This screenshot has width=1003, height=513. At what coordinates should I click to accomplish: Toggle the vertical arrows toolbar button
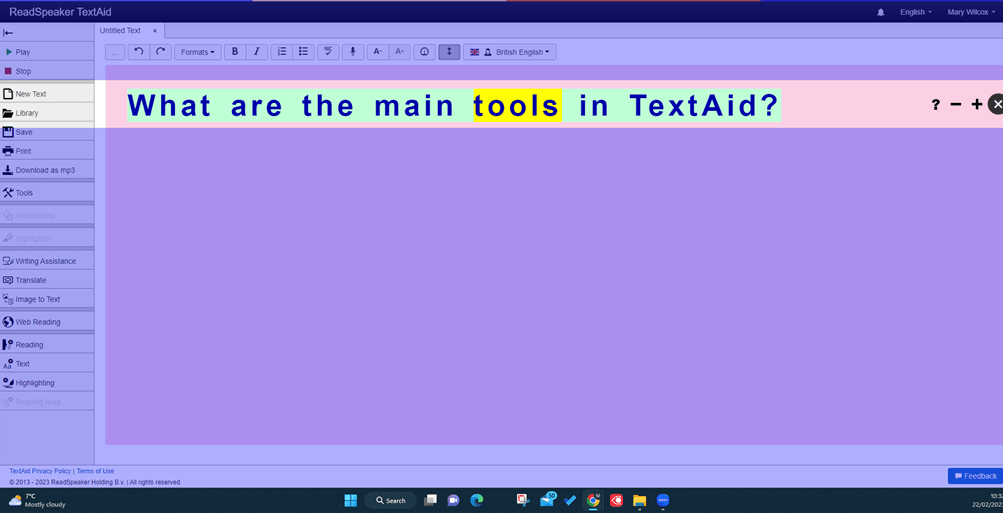449,52
